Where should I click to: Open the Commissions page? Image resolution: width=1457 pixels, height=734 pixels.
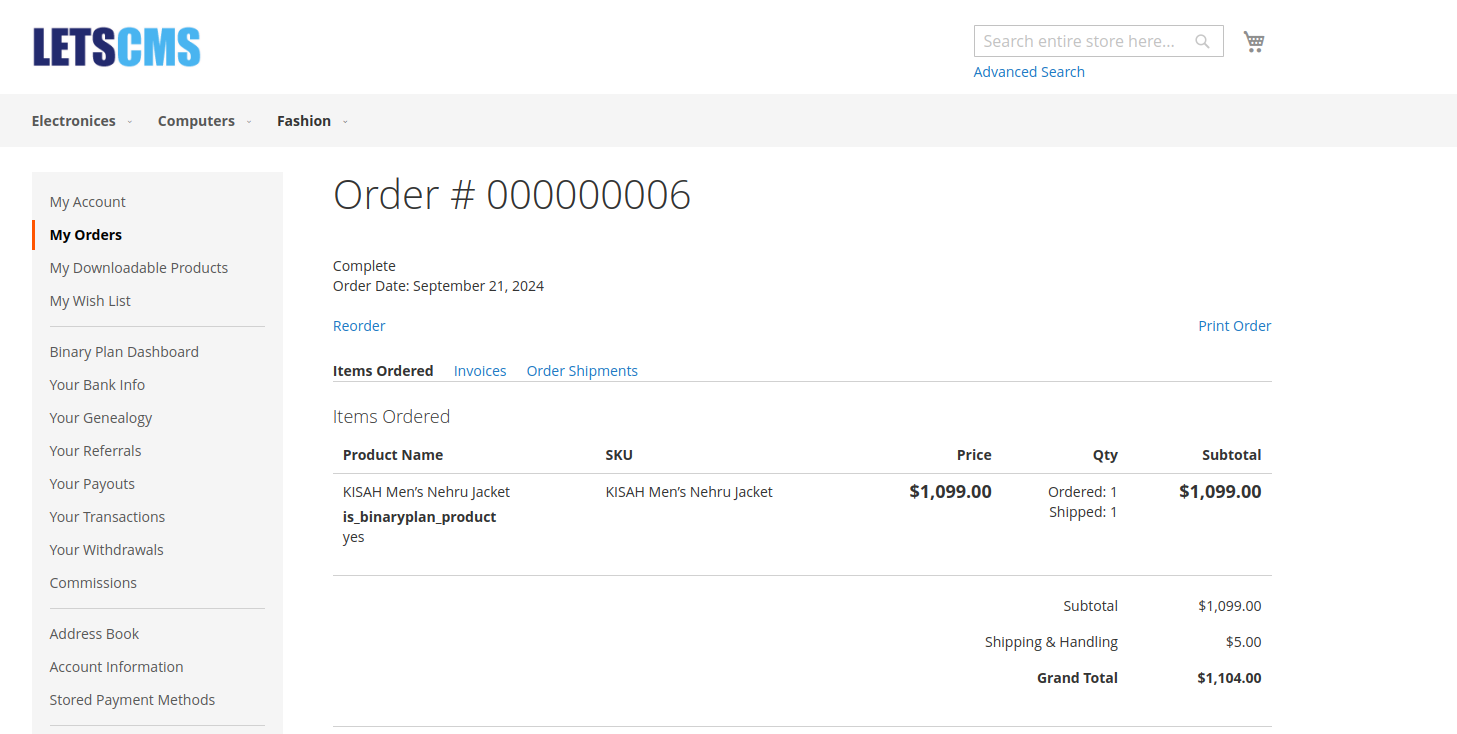pos(93,582)
